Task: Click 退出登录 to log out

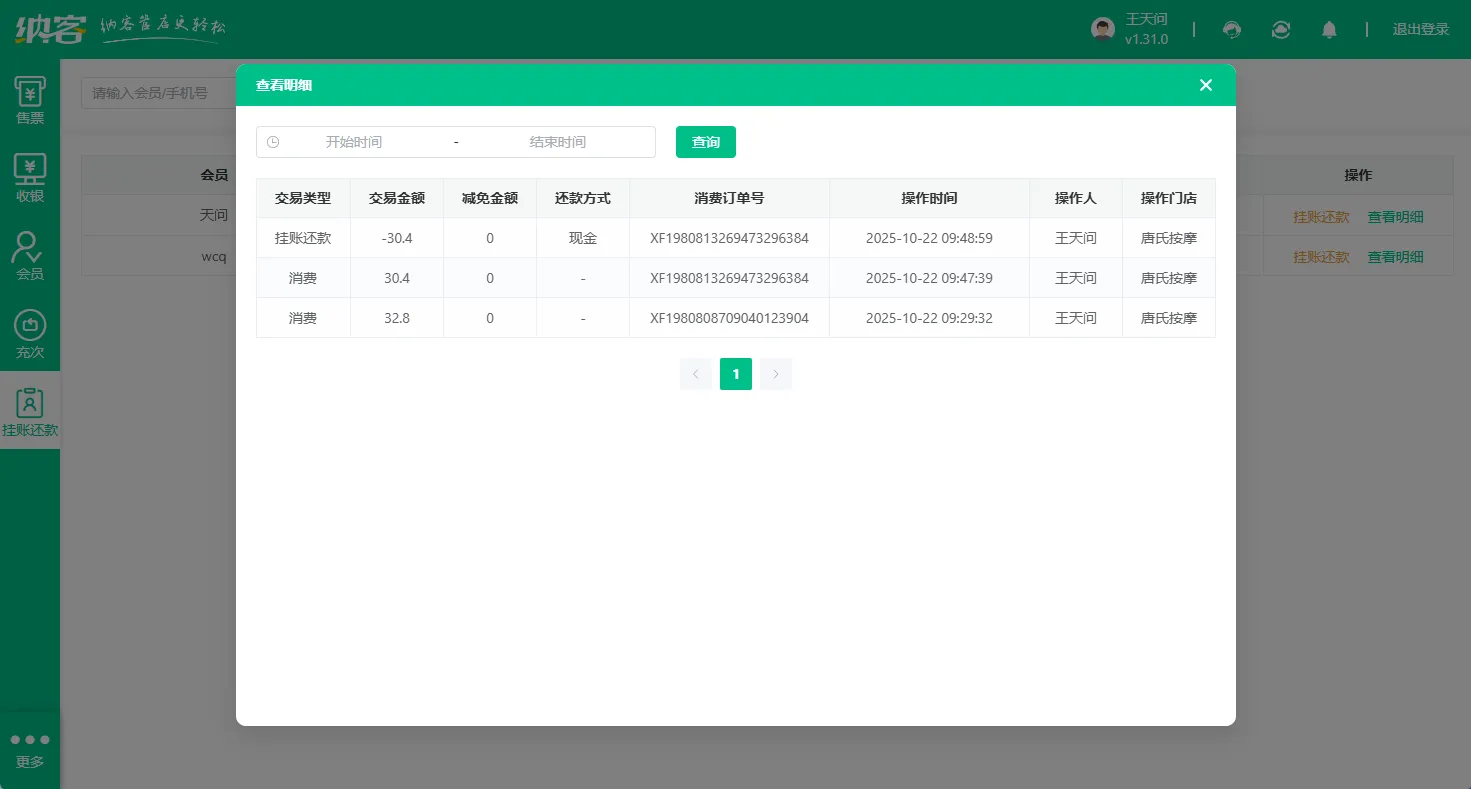Action: pos(1420,29)
